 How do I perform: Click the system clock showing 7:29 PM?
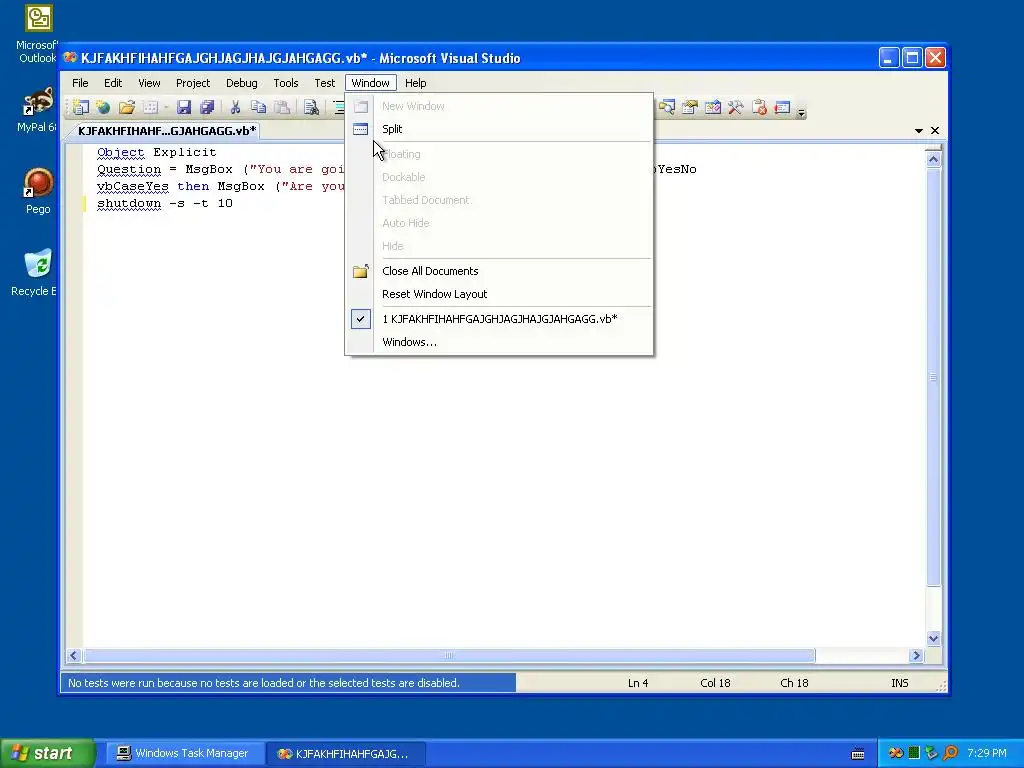(x=987, y=753)
